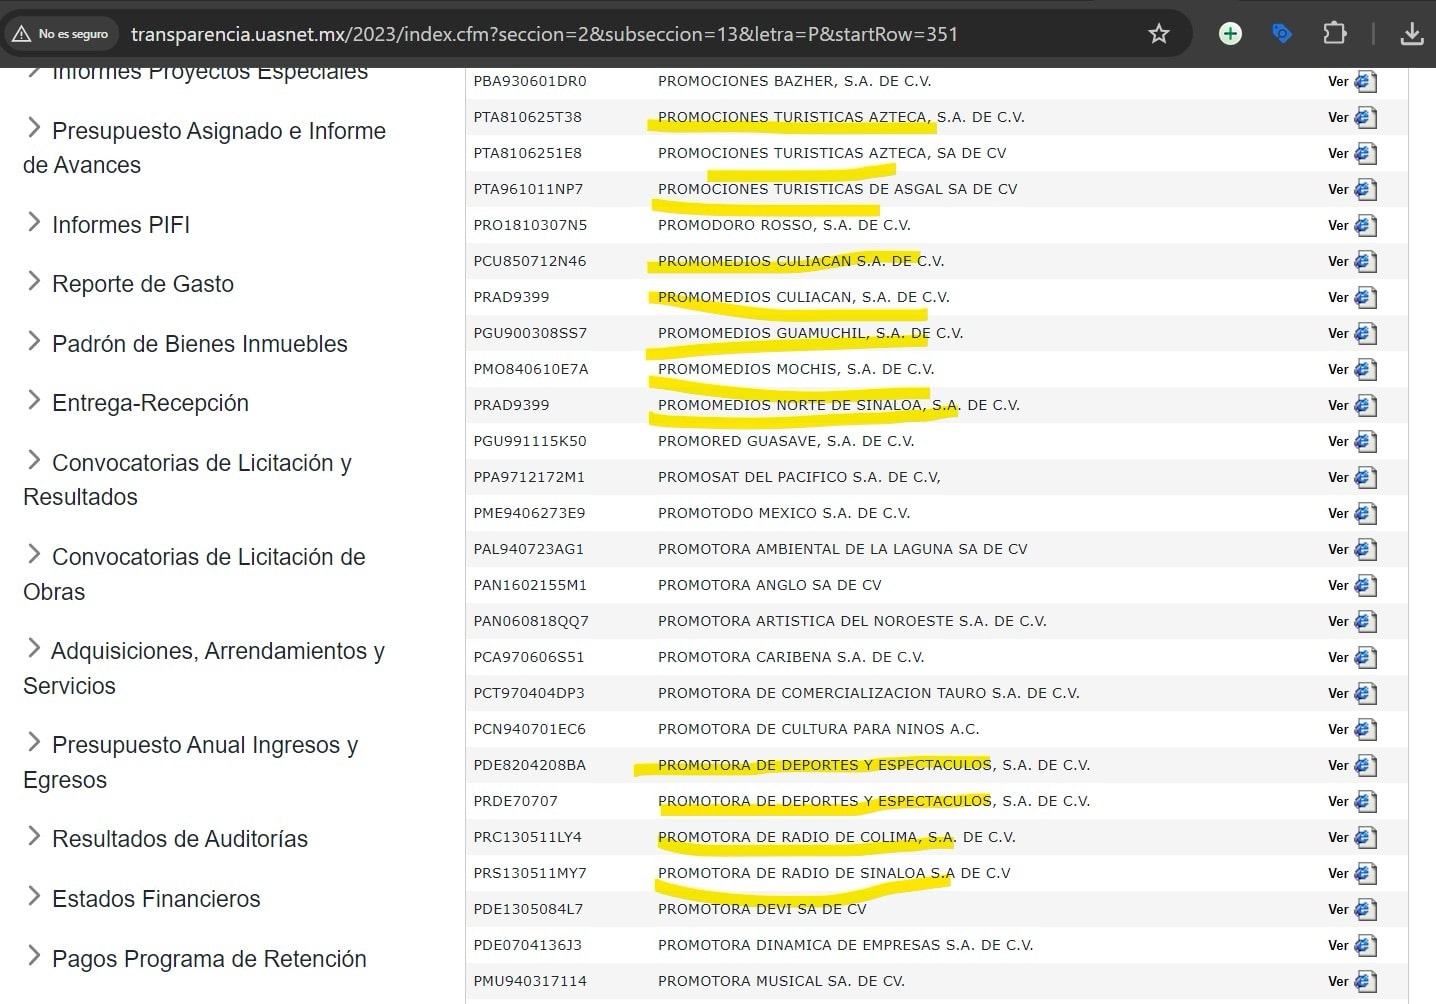This screenshot has width=1436, height=1004.
Task: Click the blue shield icon in the toolbar
Action: coord(1281,33)
